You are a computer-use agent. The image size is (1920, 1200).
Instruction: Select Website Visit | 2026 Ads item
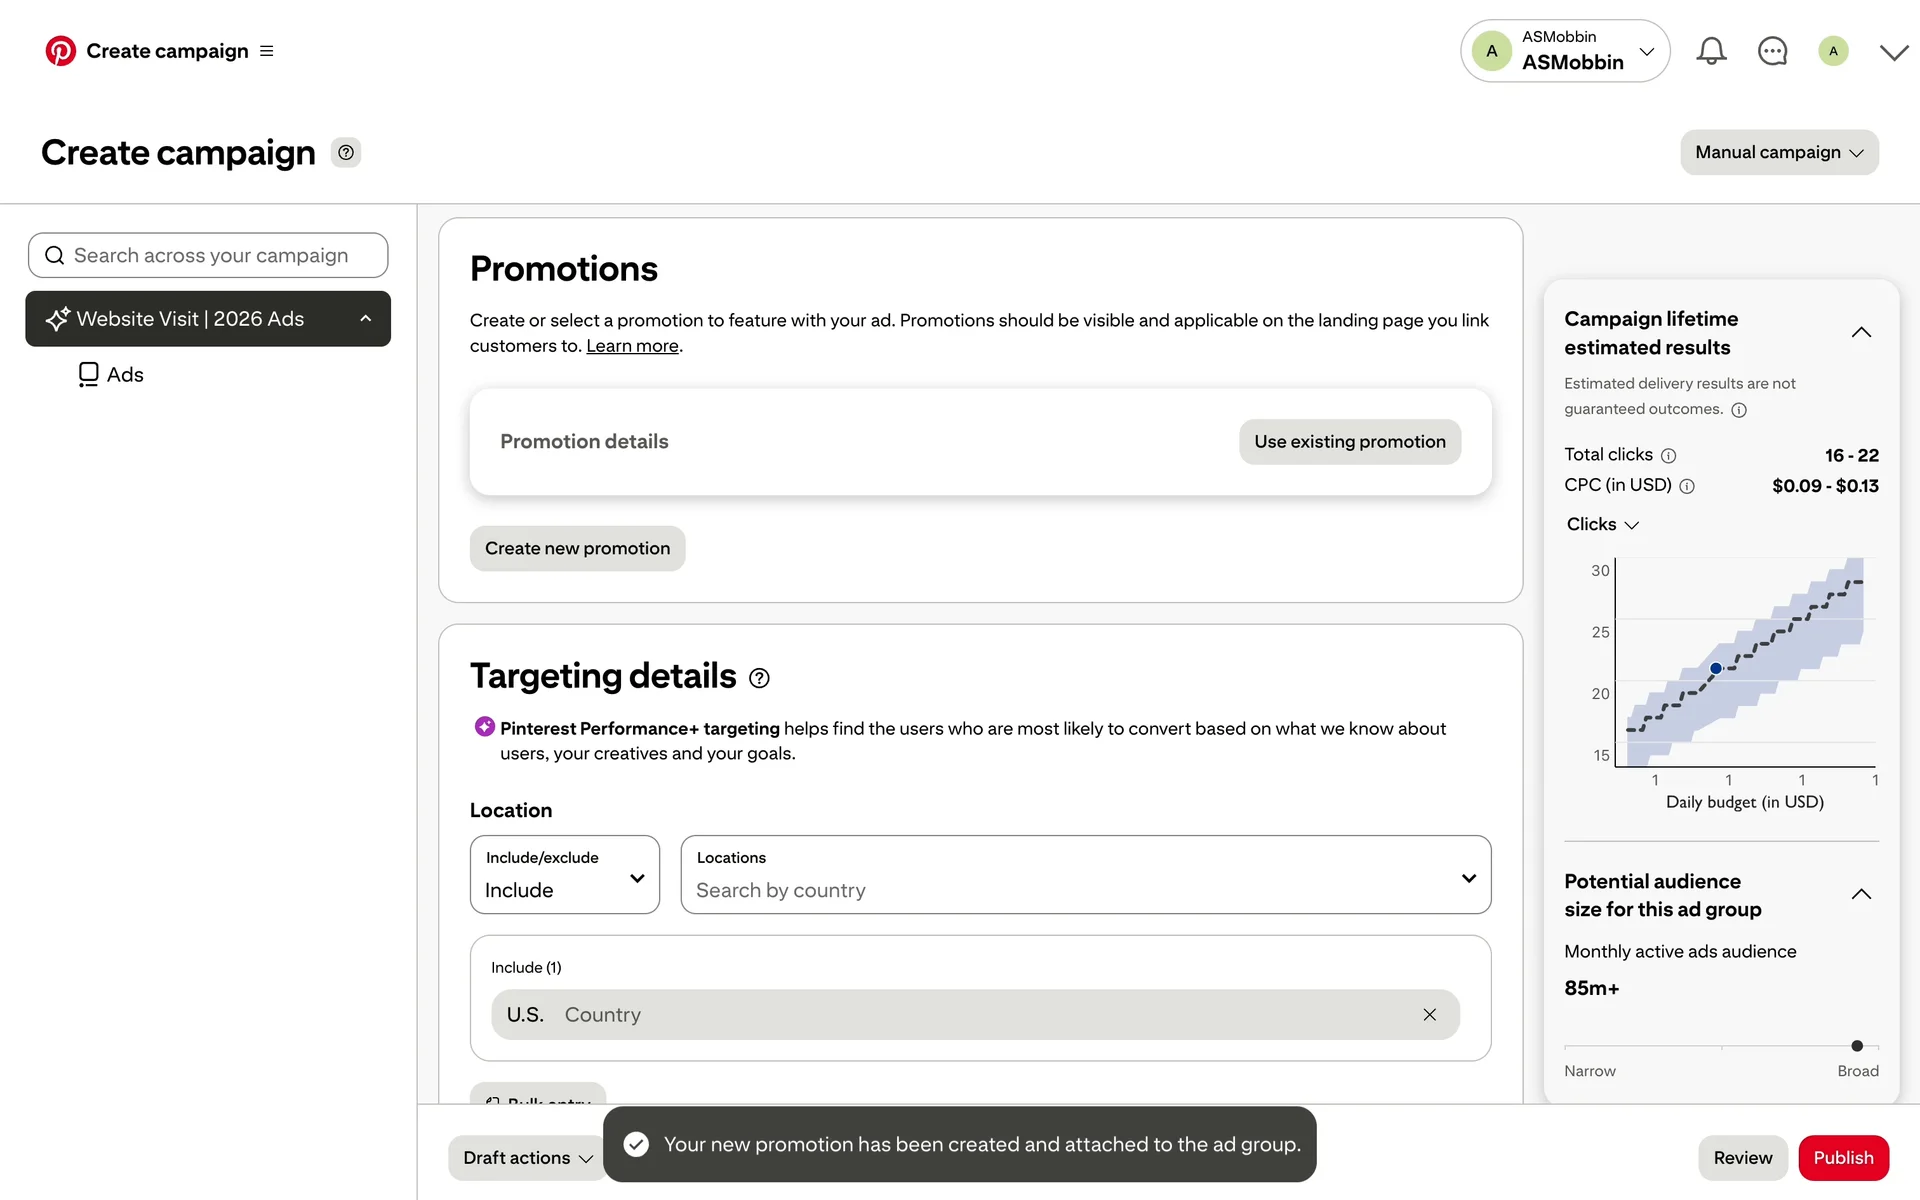click(191, 319)
